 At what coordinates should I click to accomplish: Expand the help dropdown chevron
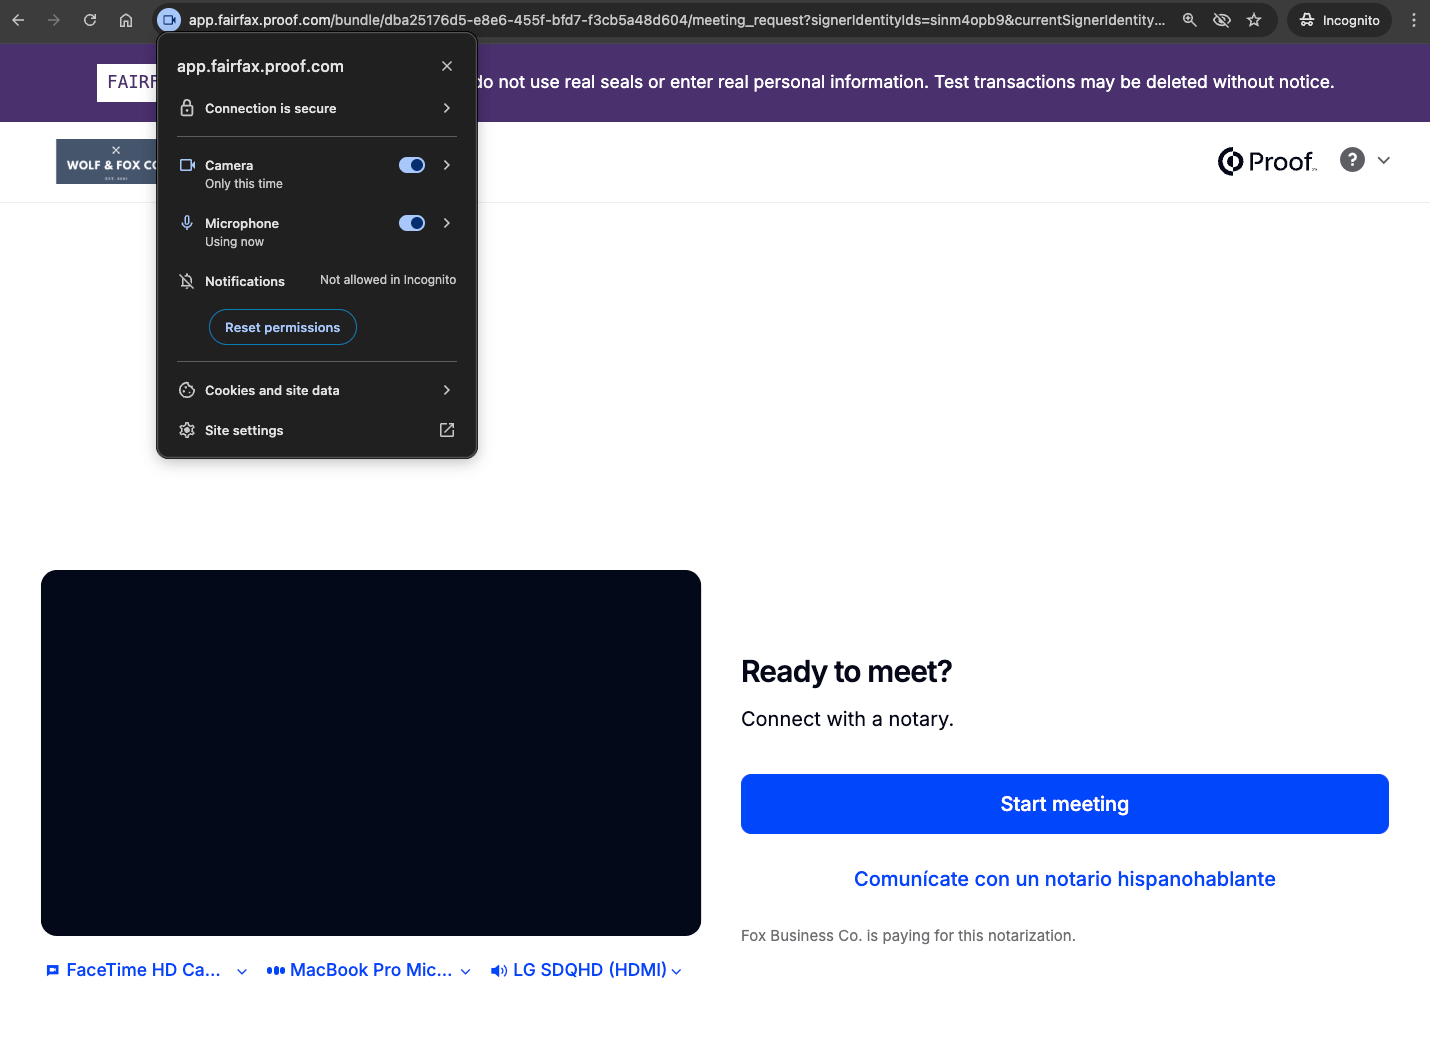1384,160
